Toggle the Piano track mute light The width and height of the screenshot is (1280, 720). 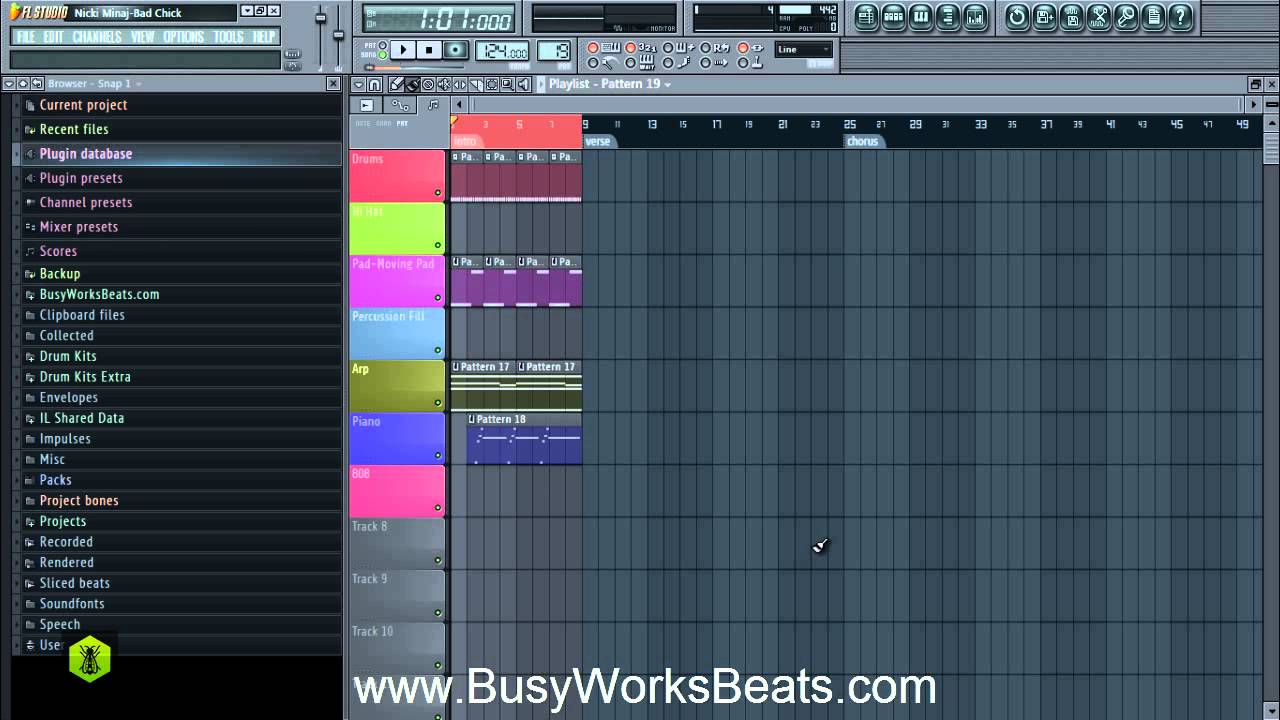(437, 456)
